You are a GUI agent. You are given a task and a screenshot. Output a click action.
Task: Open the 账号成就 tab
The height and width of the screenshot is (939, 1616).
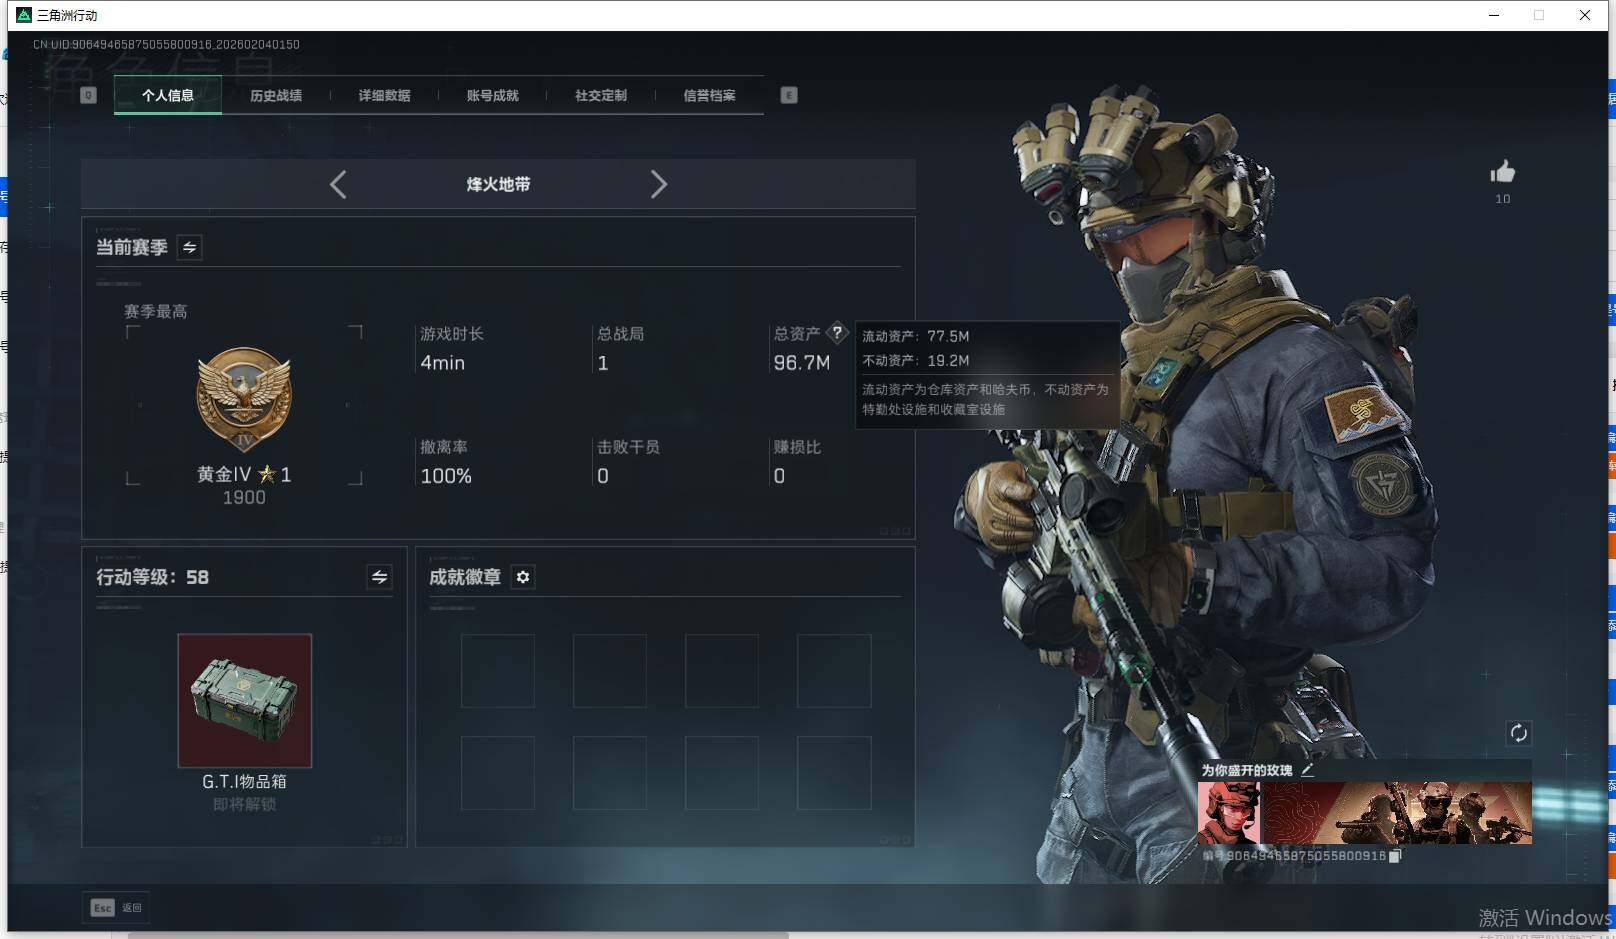[492, 95]
